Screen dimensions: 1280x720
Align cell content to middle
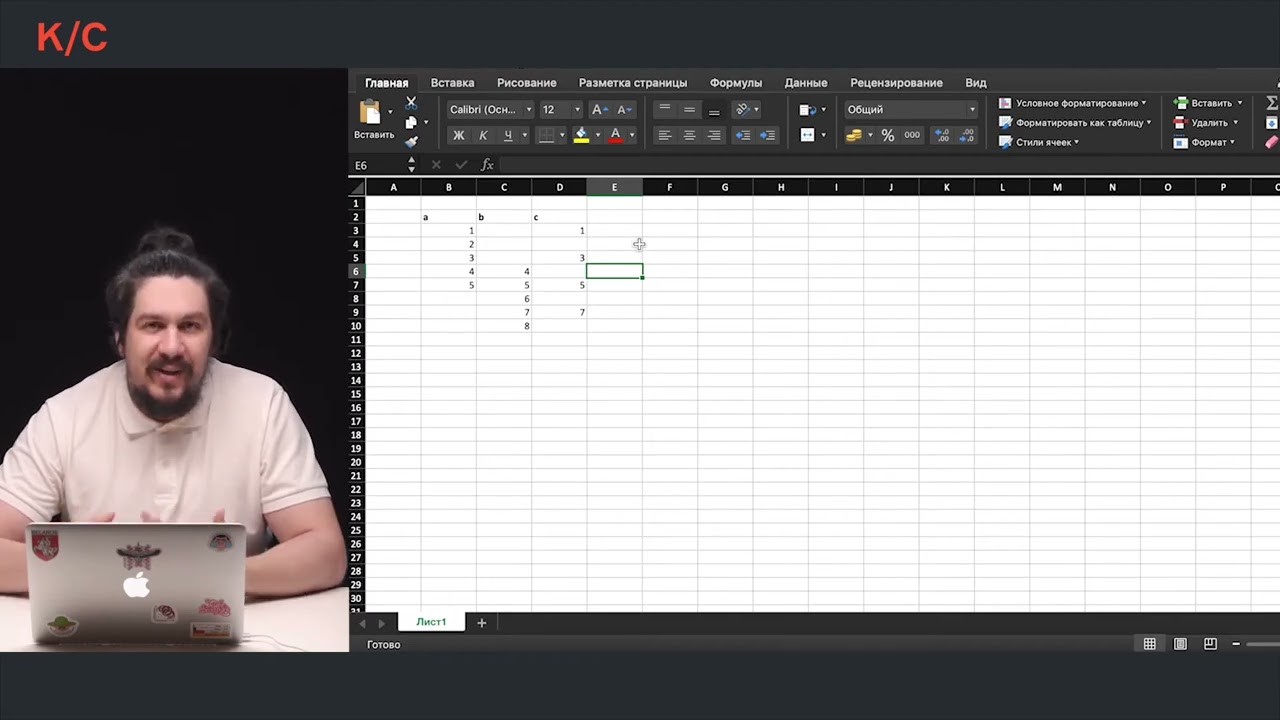[x=689, y=110]
